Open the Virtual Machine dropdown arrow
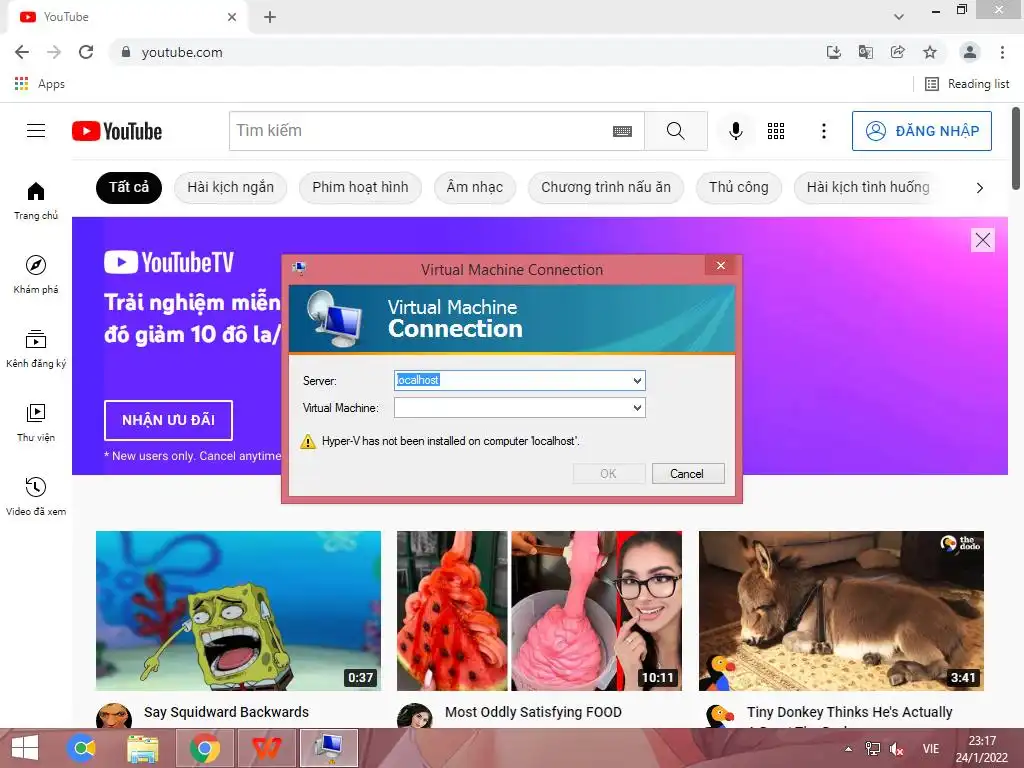1024x768 pixels. [637, 408]
